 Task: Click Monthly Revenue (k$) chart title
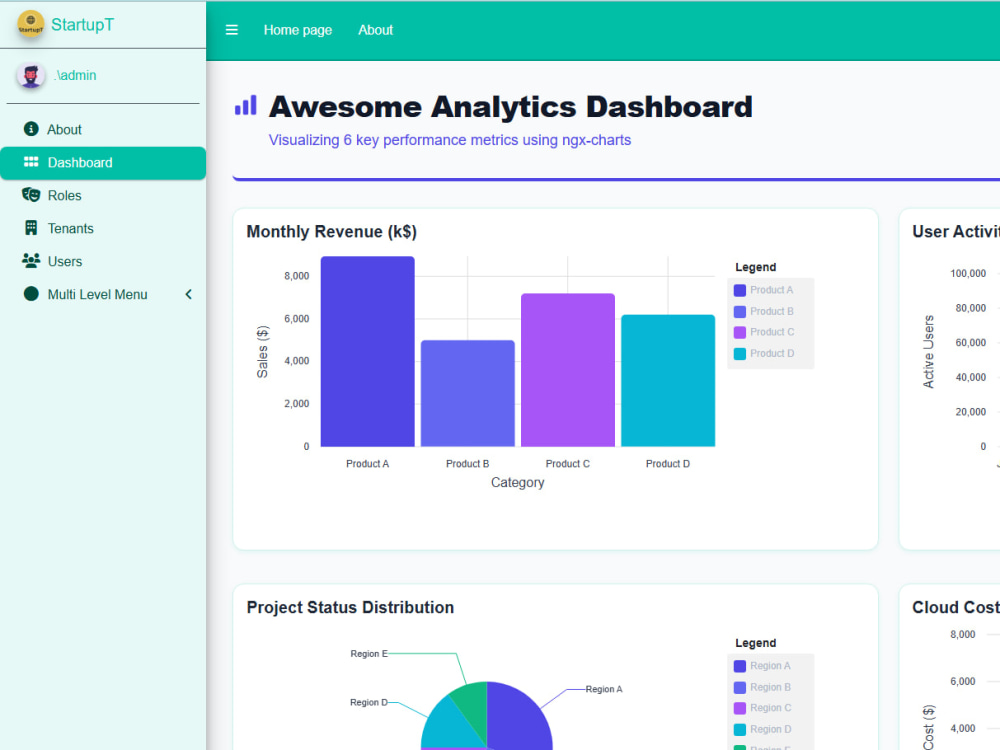coord(332,232)
